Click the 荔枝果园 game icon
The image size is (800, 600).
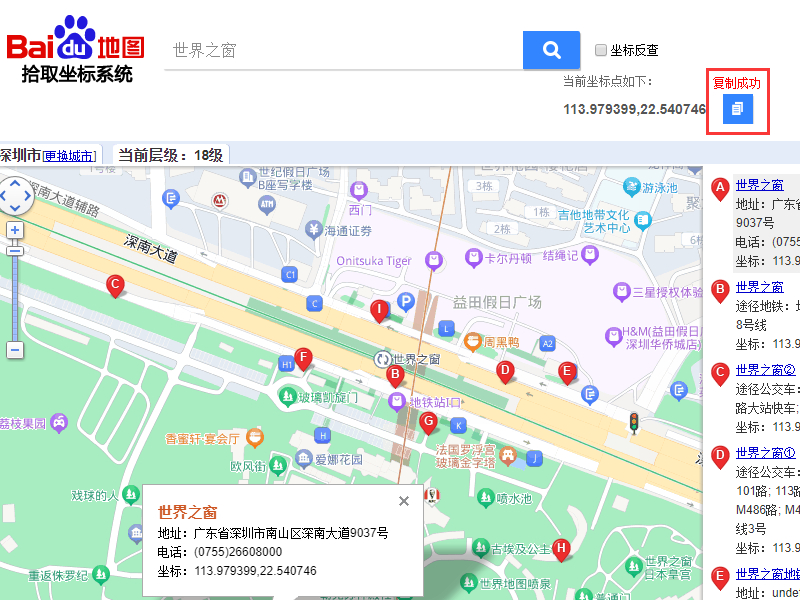(x=60, y=422)
